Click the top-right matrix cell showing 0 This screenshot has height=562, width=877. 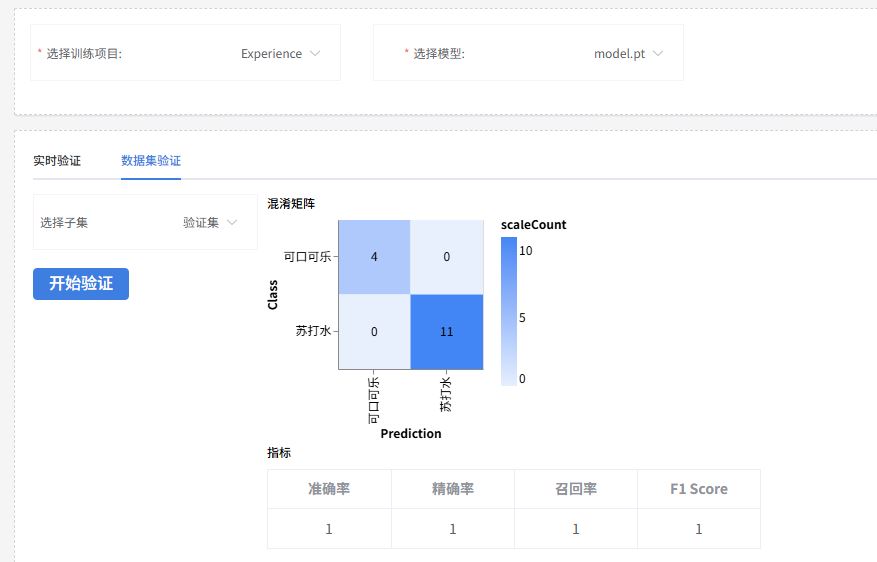coord(446,257)
